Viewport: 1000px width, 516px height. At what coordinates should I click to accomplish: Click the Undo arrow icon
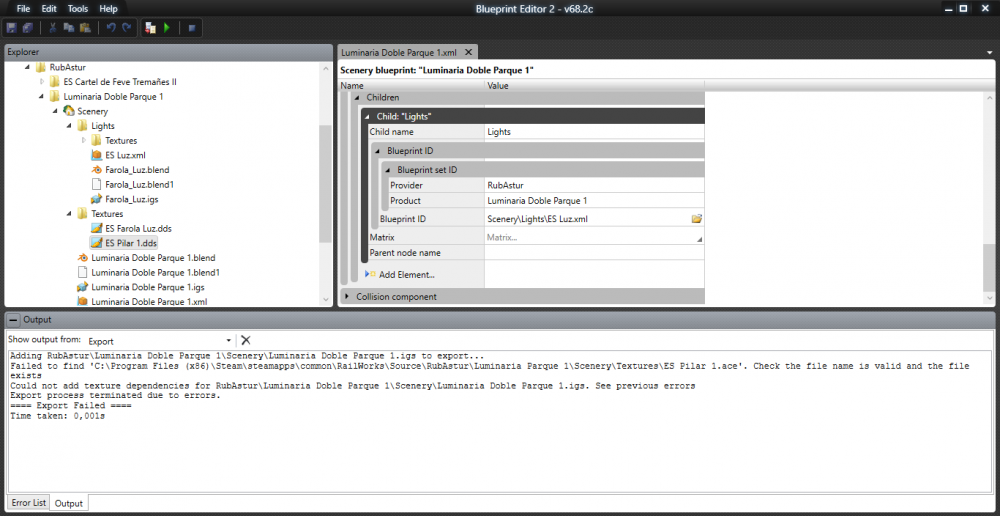pyautogui.click(x=111, y=27)
